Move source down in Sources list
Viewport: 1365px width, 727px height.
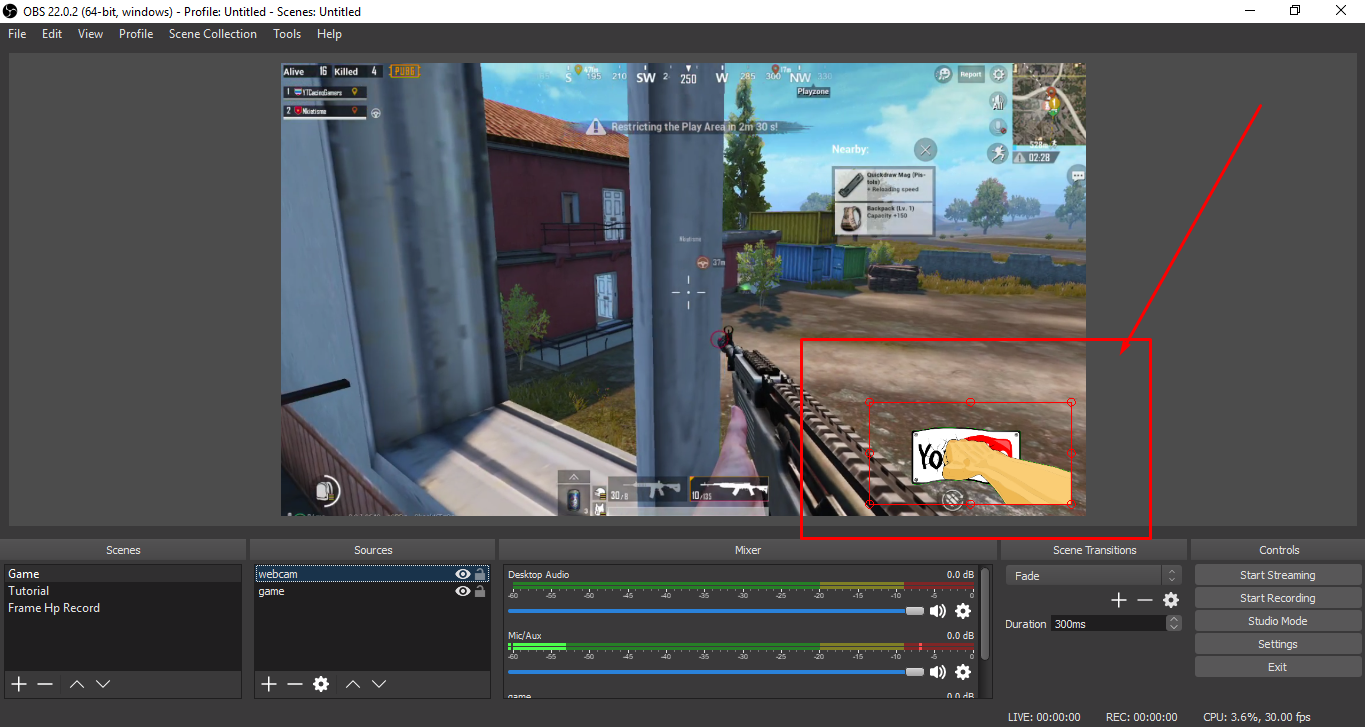pyautogui.click(x=379, y=684)
